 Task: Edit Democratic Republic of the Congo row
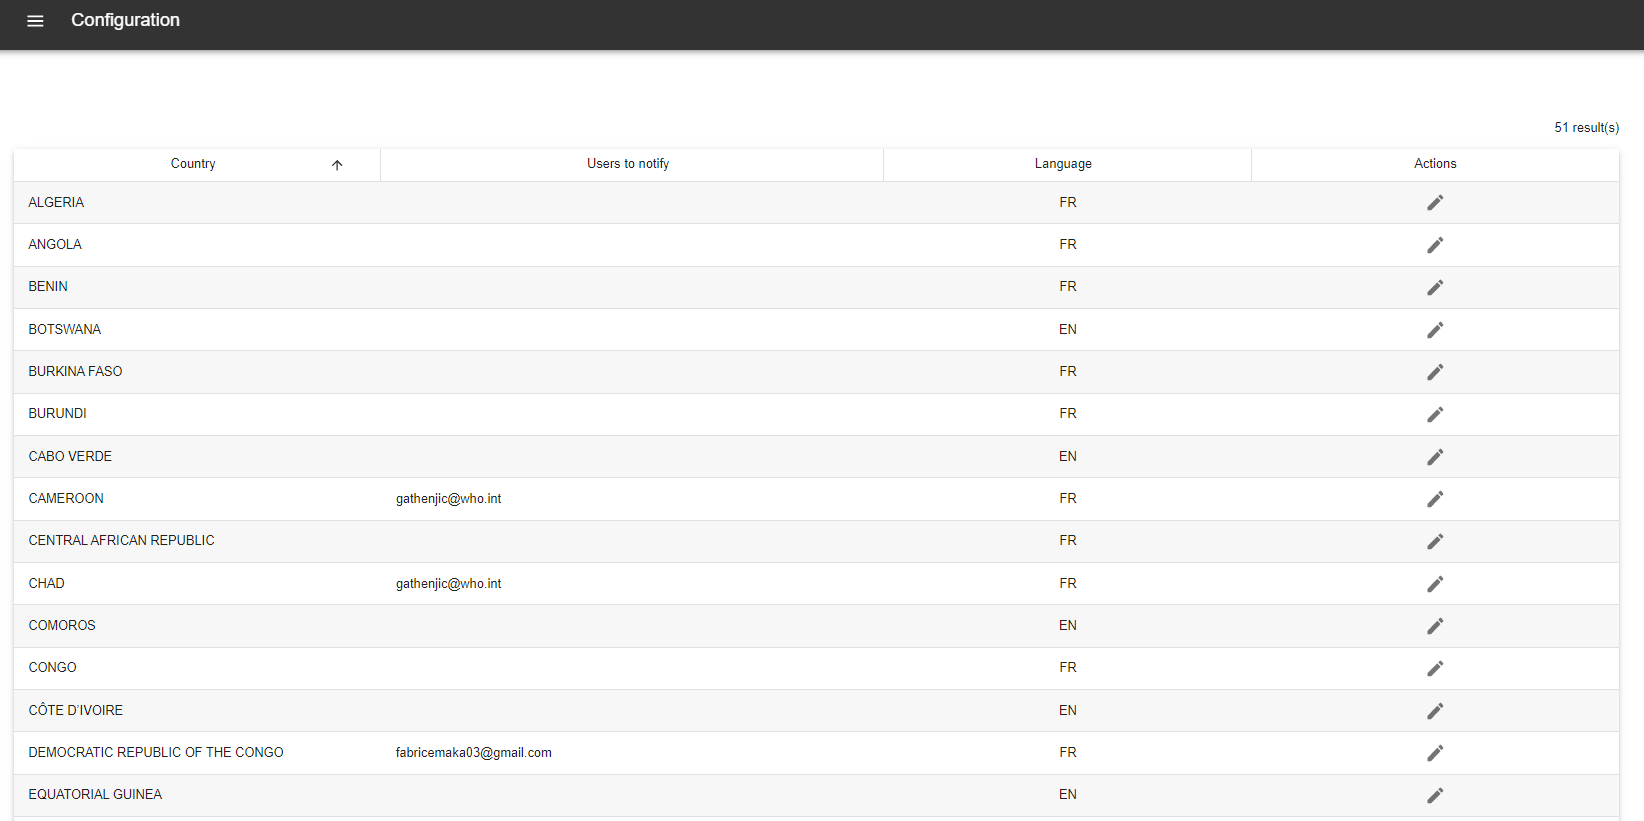tap(1435, 753)
